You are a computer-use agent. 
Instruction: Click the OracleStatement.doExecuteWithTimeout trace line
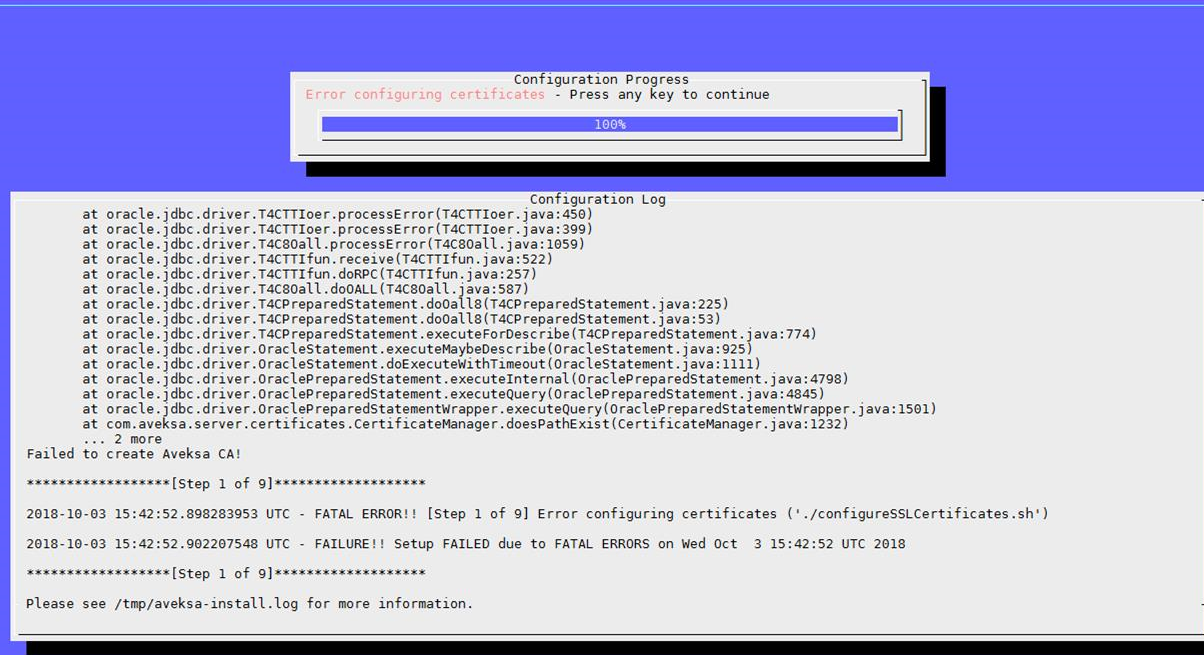coord(421,364)
